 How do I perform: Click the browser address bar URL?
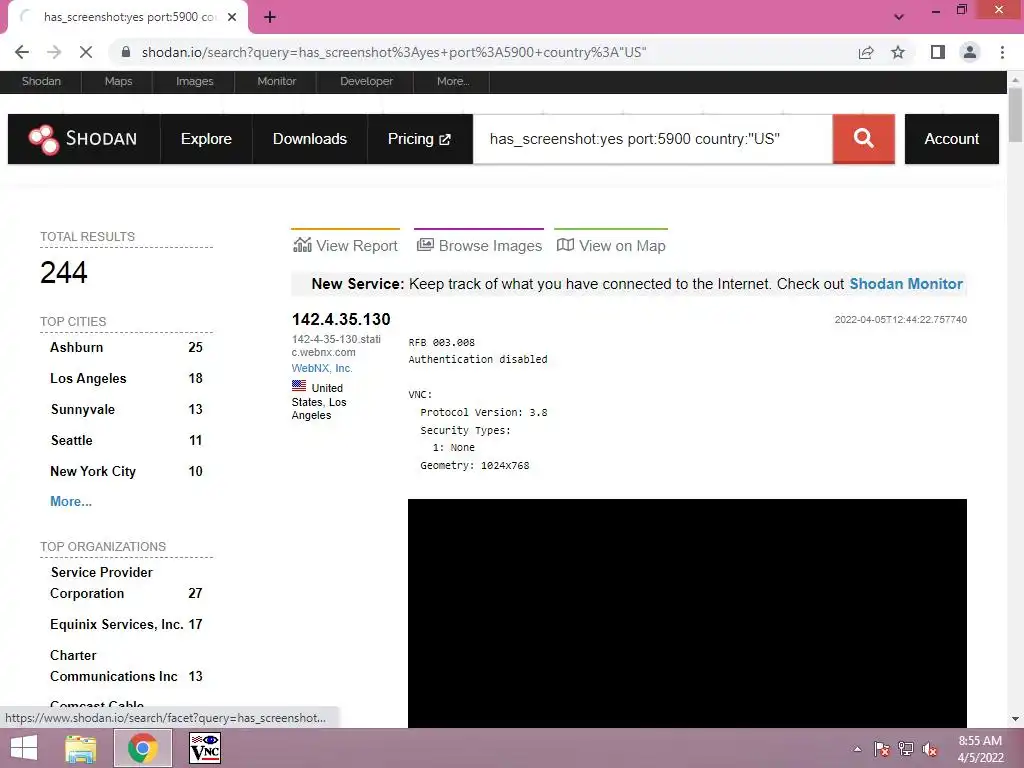(394, 52)
